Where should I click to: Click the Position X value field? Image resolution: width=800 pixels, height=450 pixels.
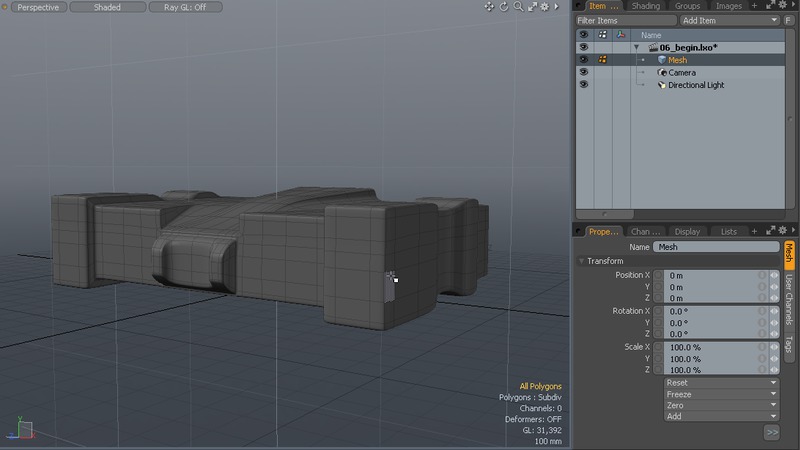coord(710,275)
